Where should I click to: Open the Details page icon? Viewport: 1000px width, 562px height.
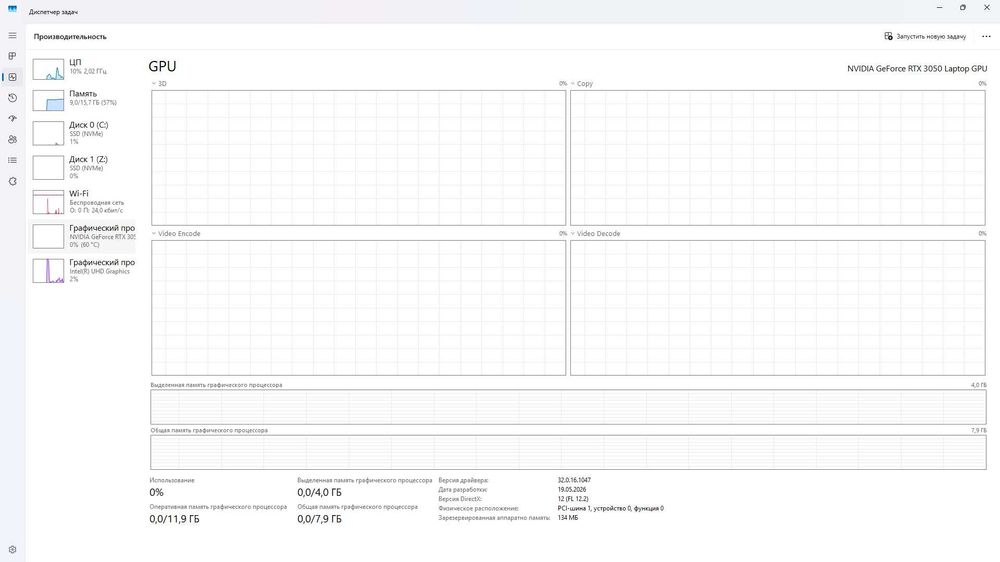pos(12,160)
